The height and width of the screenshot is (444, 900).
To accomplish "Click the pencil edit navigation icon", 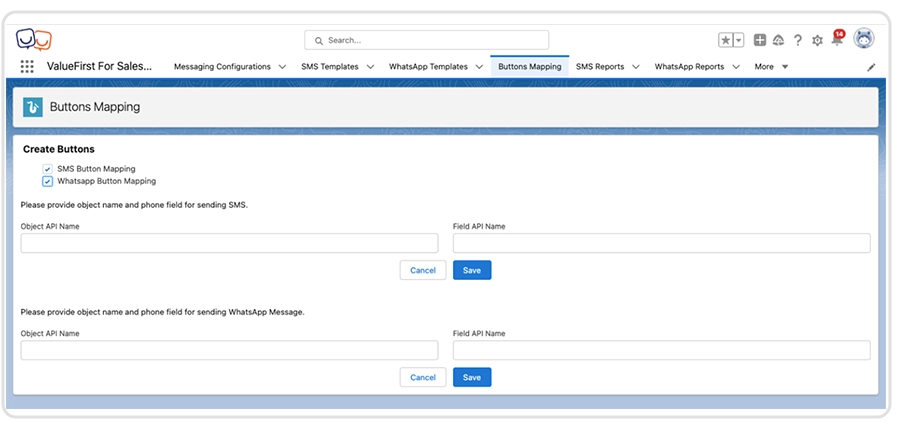I will pyautogui.click(x=870, y=67).
